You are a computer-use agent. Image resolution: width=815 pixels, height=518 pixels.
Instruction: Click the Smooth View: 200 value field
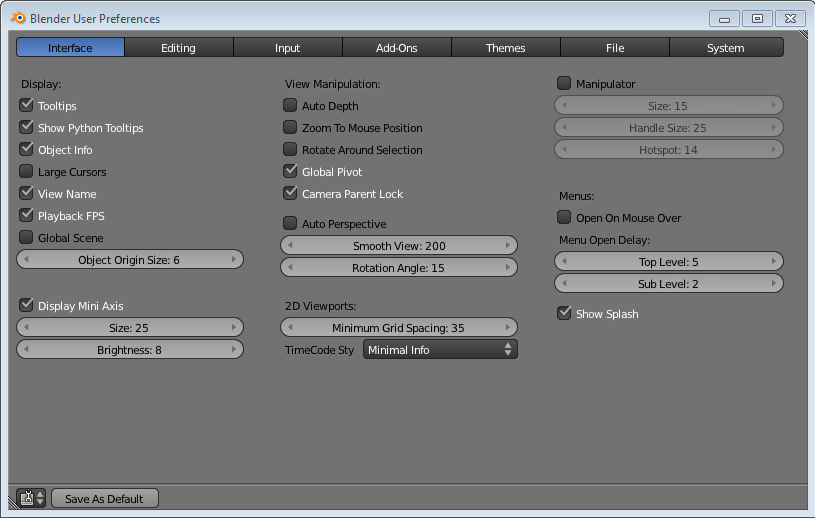[399, 245]
